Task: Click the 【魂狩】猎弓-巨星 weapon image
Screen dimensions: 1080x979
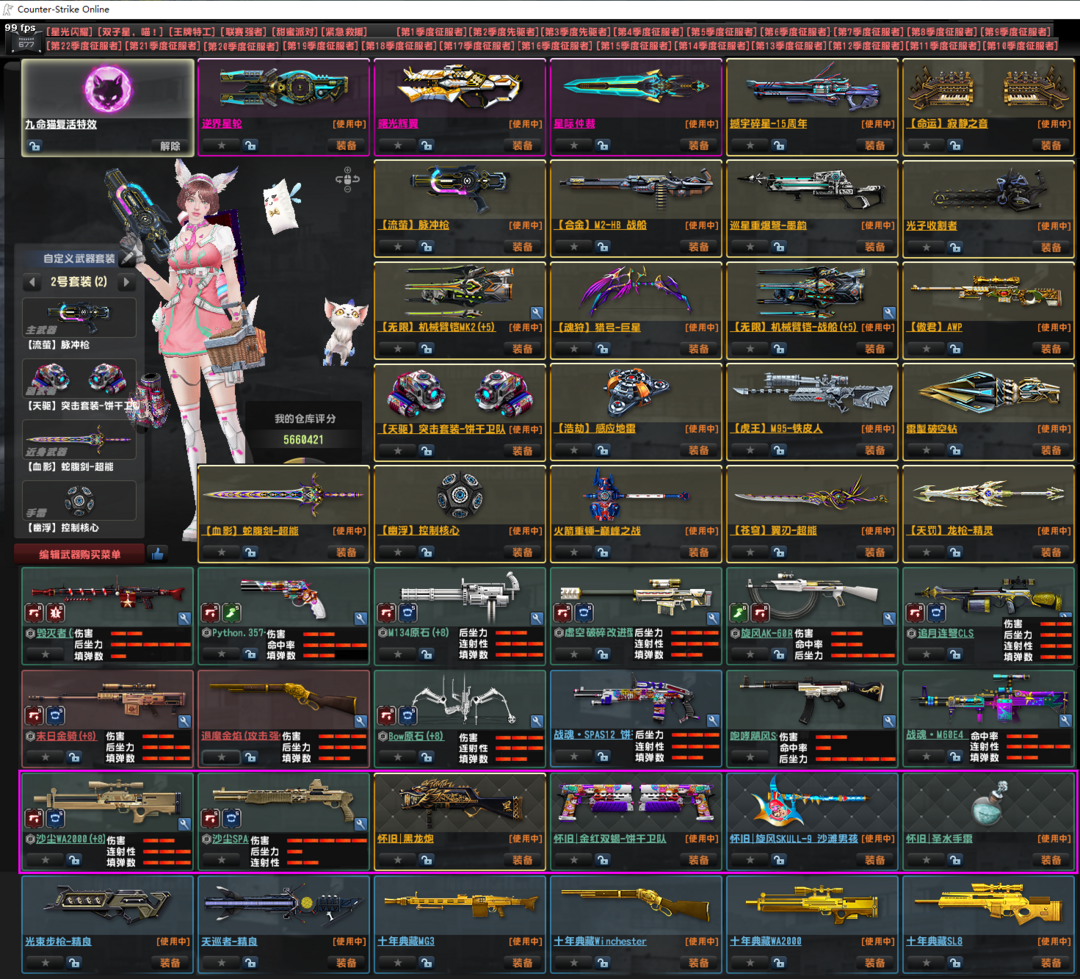Action: pyautogui.click(x=636, y=291)
